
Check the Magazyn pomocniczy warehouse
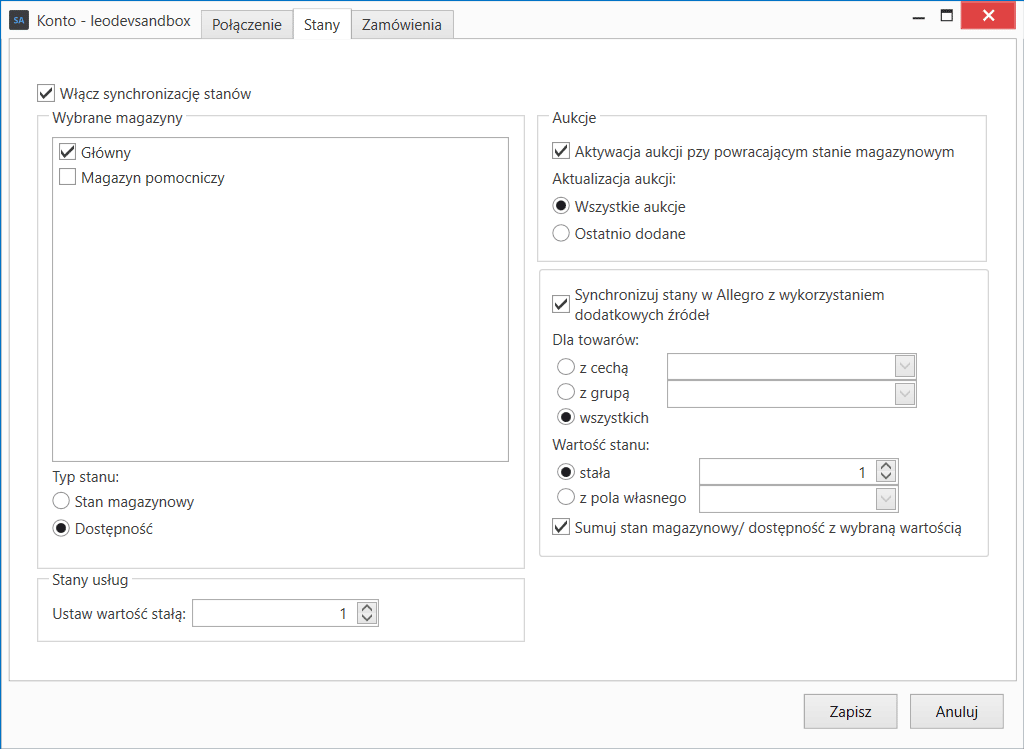point(67,177)
